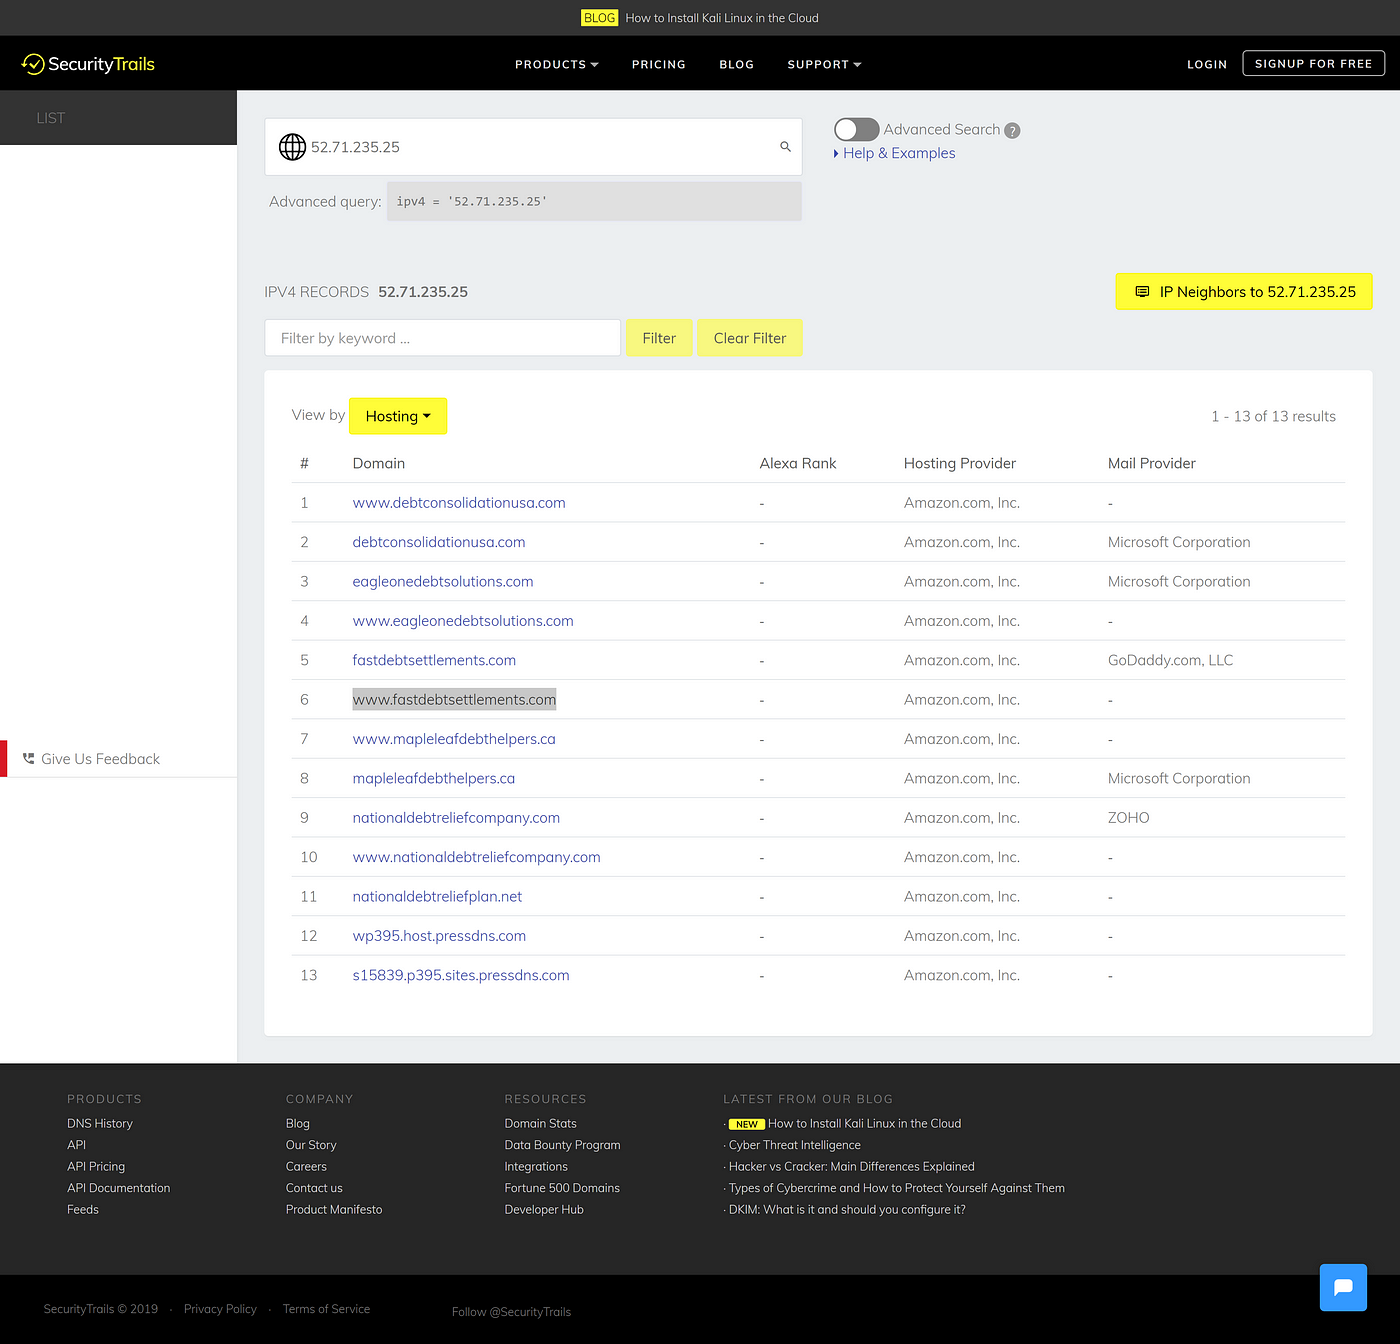
Task: Click the Give Us Feedback phone icon
Action: point(28,759)
